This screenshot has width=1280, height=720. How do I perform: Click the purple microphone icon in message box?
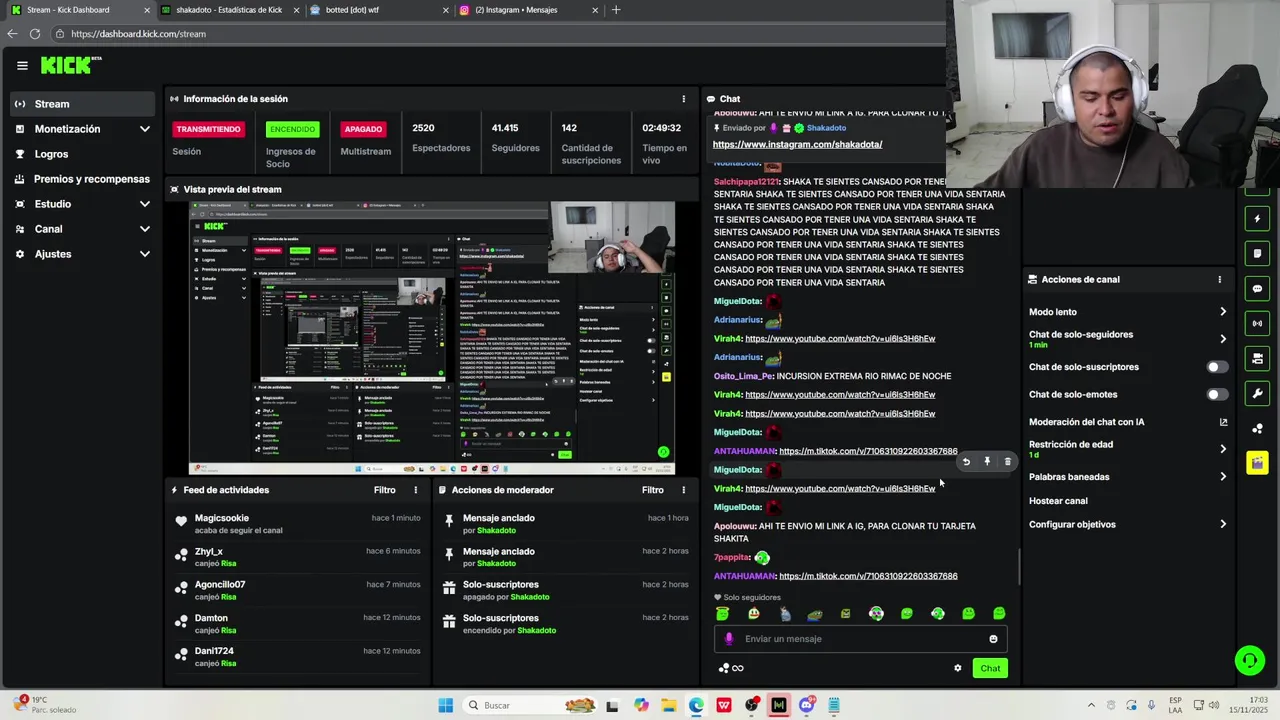pos(729,639)
